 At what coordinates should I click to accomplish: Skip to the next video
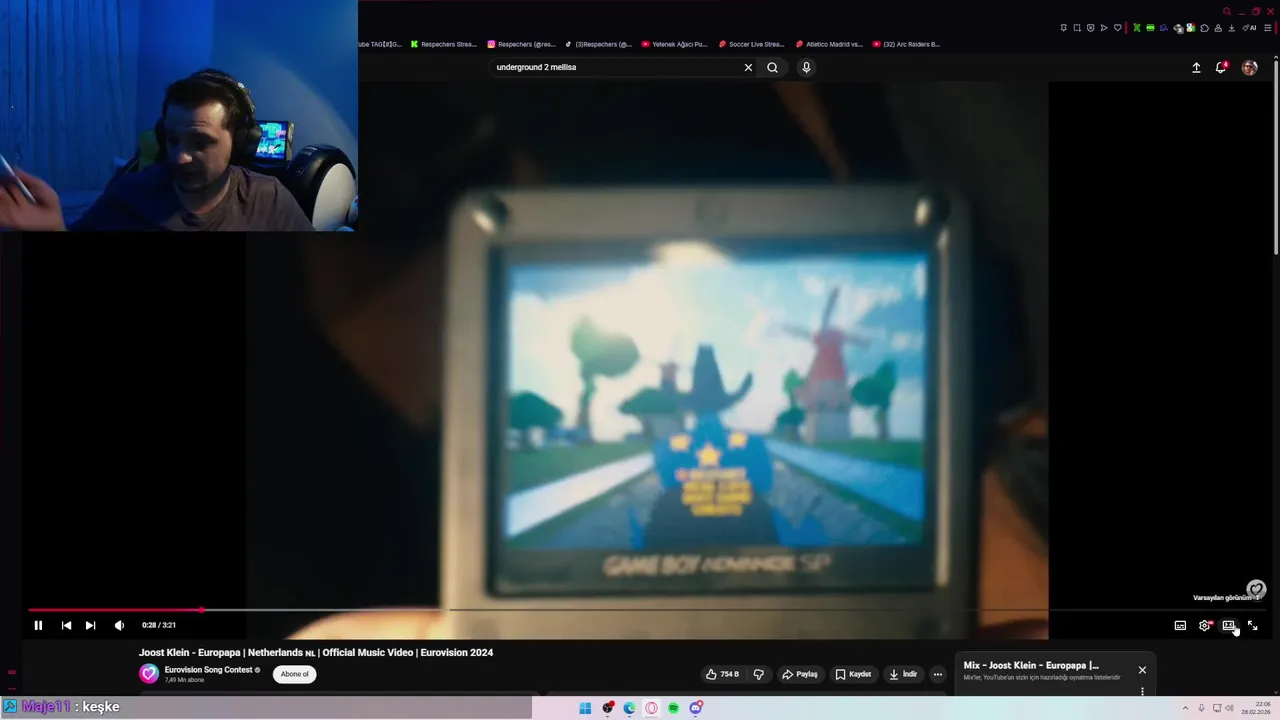click(x=90, y=625)
